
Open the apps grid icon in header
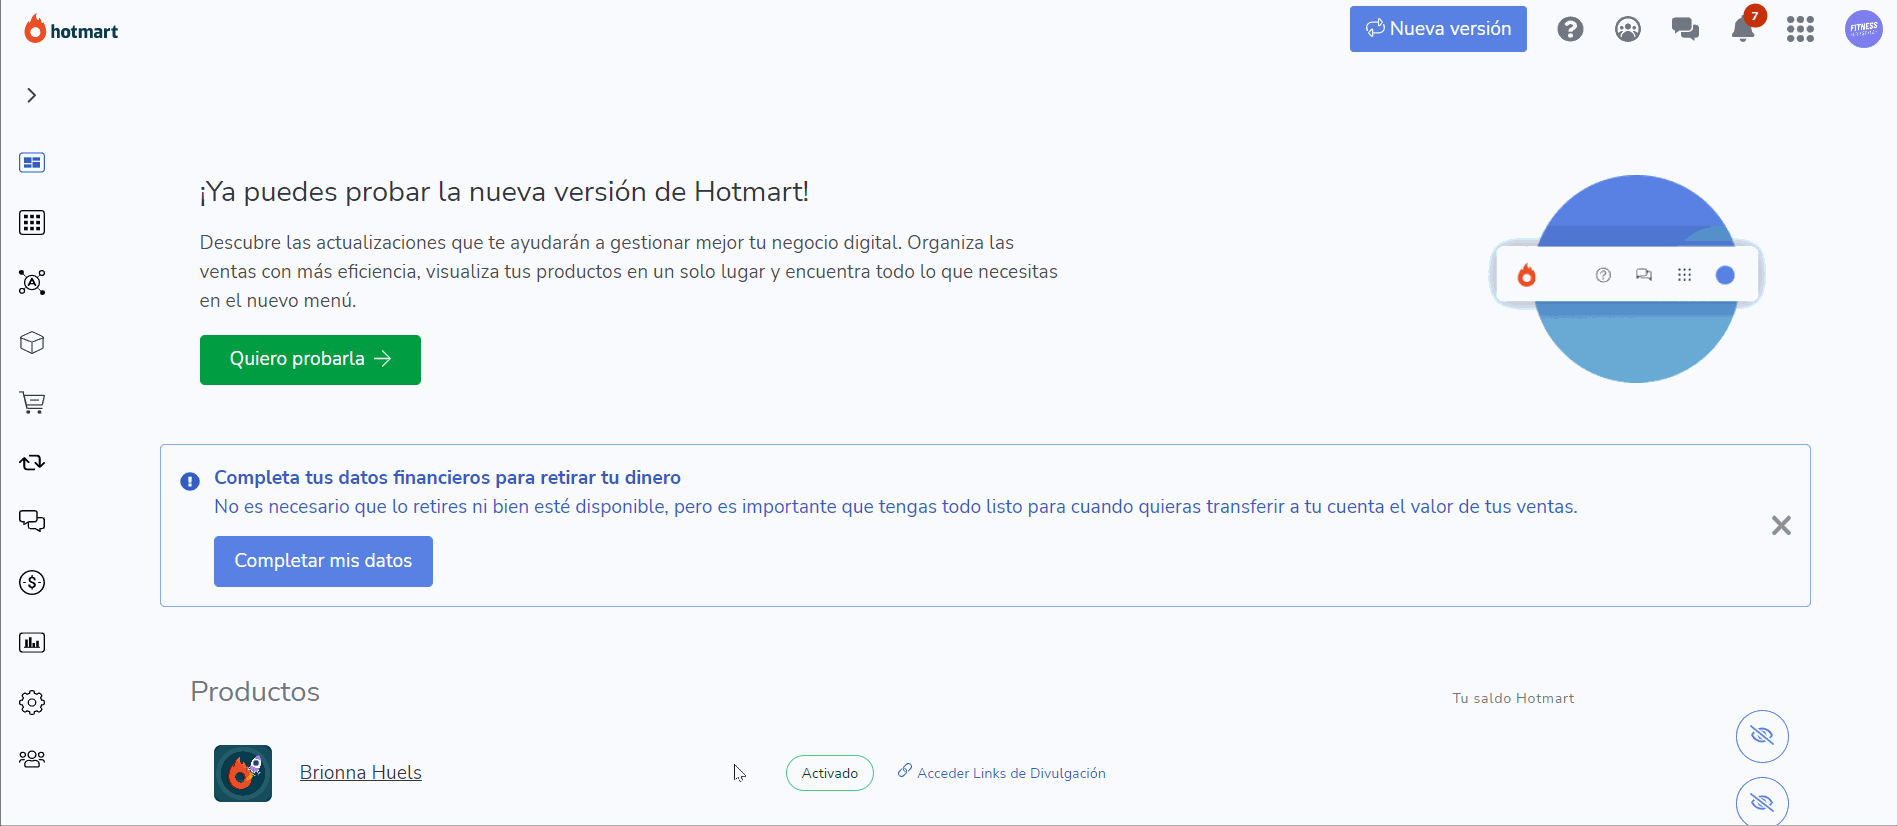pos(1800,29)
